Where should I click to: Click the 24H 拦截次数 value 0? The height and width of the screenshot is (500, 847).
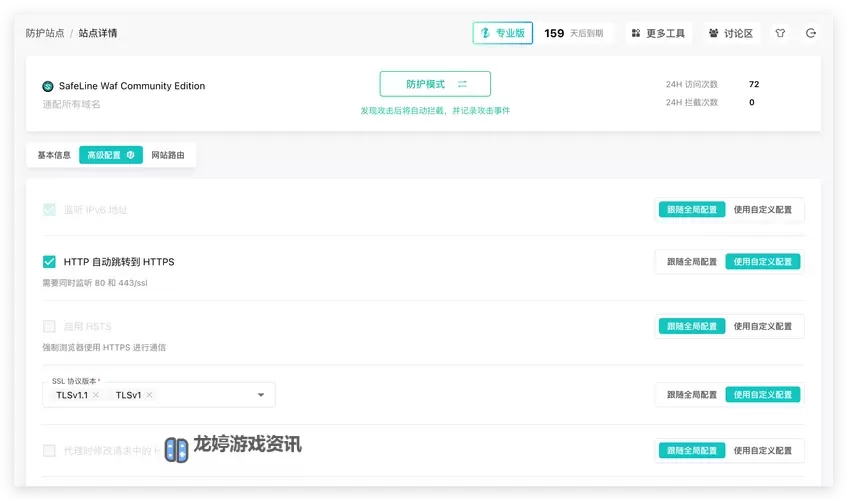point(751,102)
